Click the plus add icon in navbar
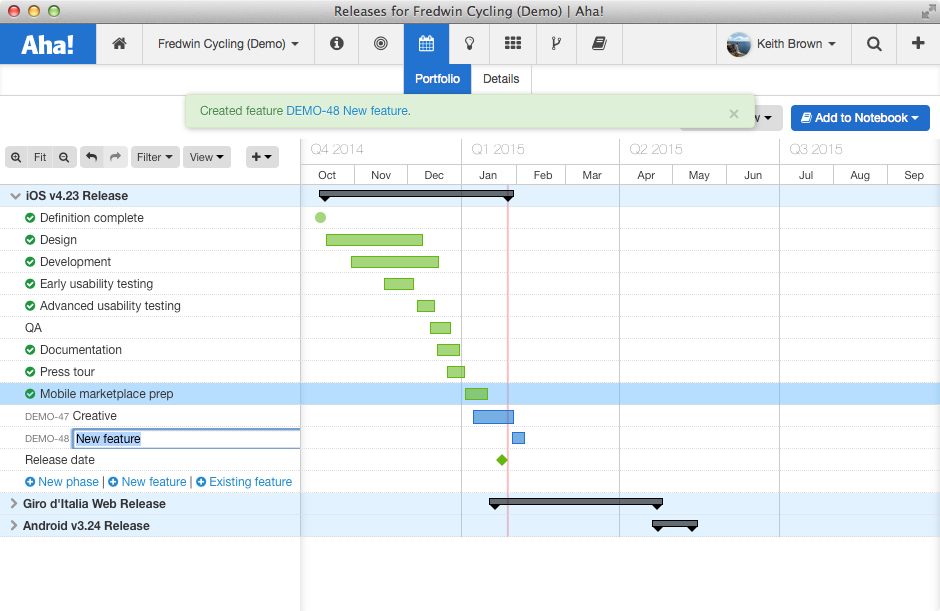 (918, 43)
